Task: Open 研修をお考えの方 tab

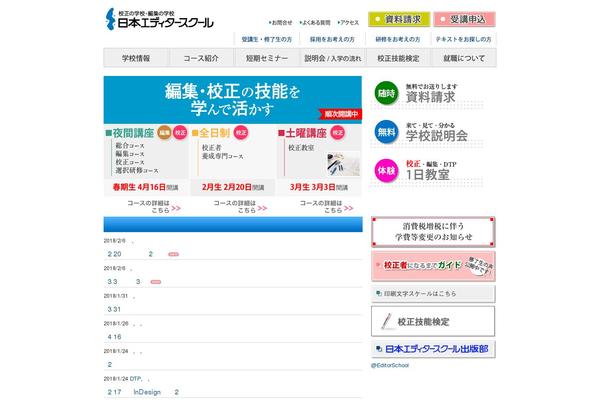Action: (x=398, y=39)
